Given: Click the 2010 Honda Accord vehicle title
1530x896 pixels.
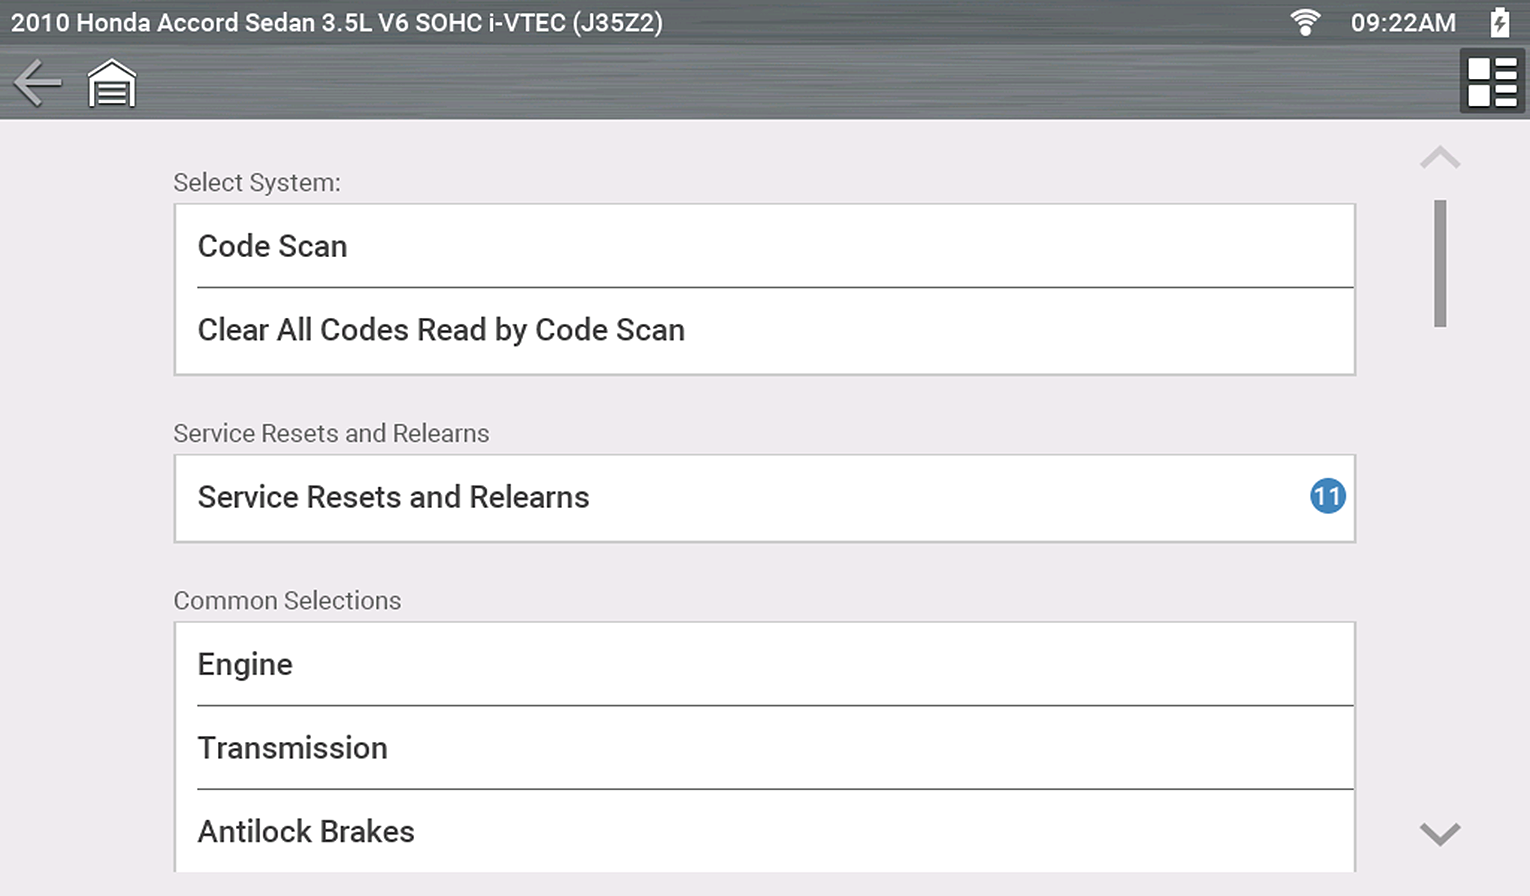Looking at the screenshot, I should [336, 22].
